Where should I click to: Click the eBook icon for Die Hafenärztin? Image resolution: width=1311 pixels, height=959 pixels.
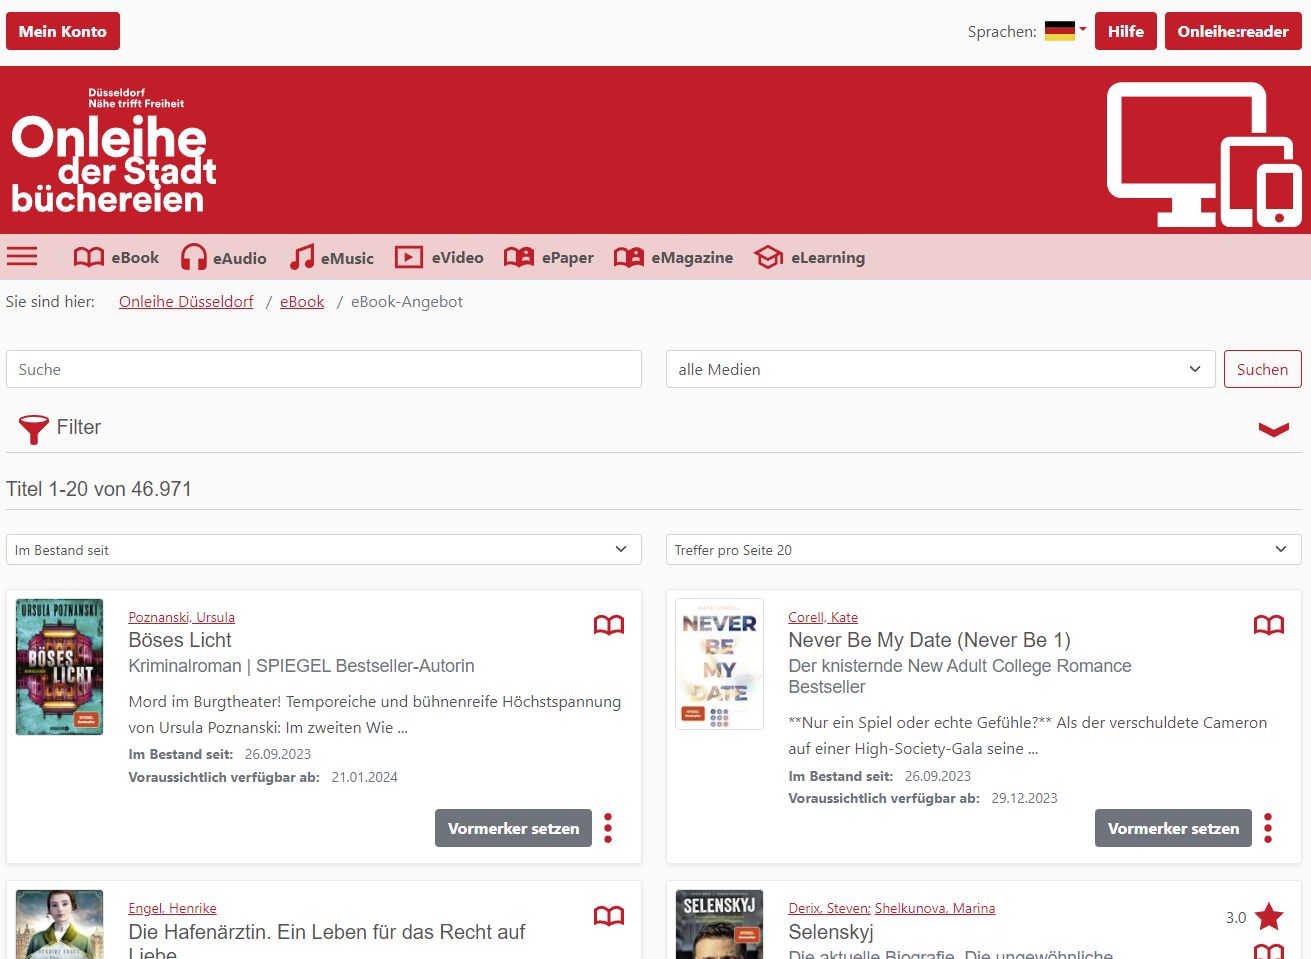tap(609, 916)
